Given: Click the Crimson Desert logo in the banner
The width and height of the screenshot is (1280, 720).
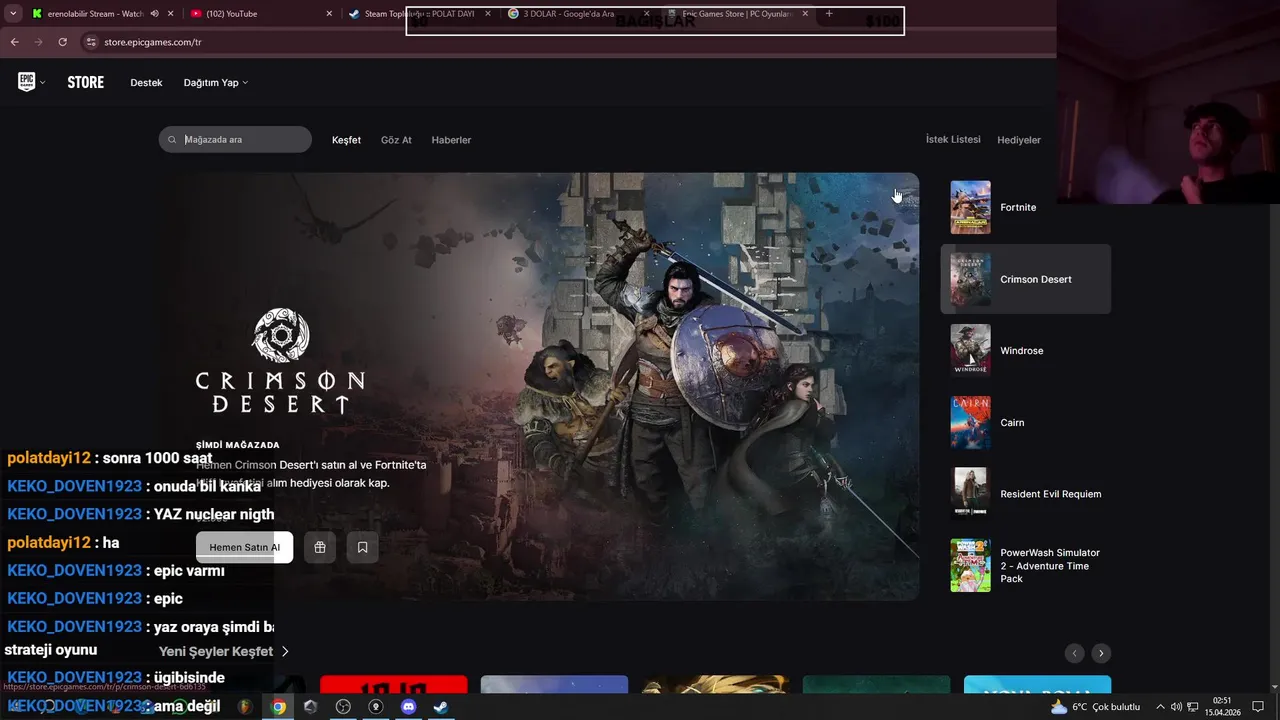Looking at the screenshot, I should click(280, 361).
